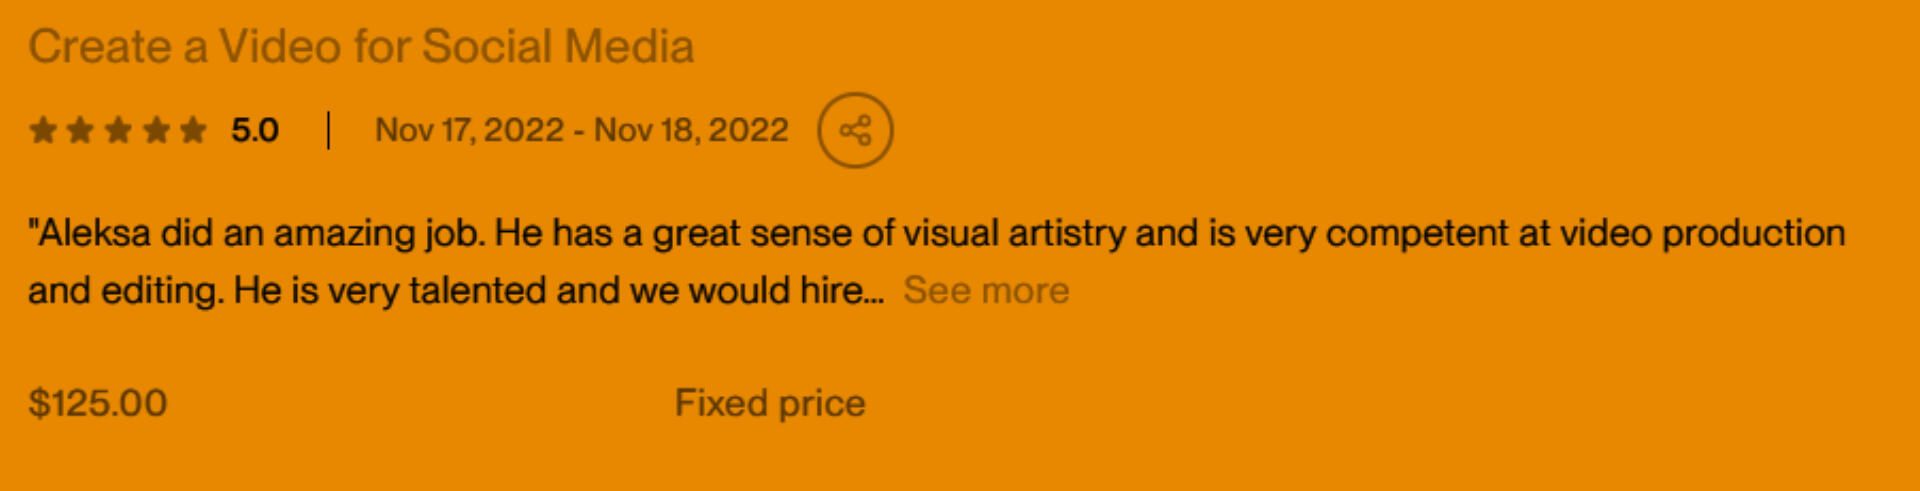The image size is (1920, 491).
Task: Click the words 'amazing job' in review
Action: tap(380, 233)
